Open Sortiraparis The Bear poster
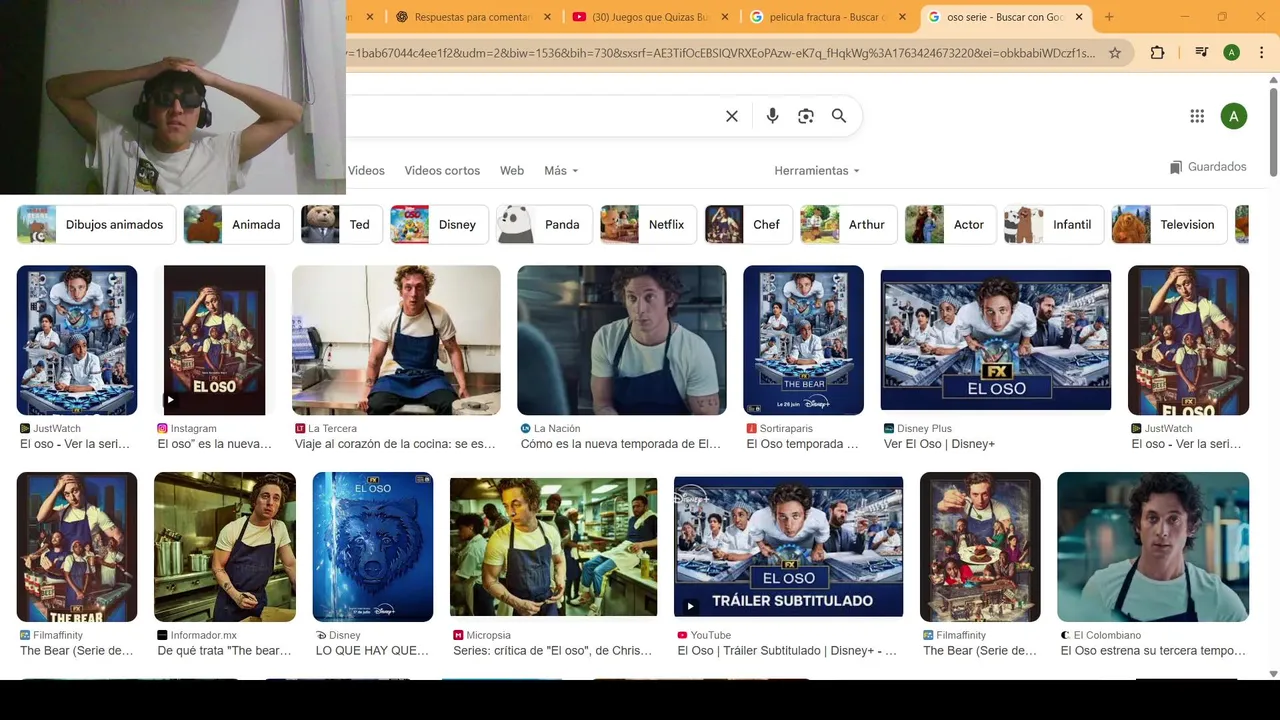The height and width of the screenshot is (720, 1280). coord(803,340)
